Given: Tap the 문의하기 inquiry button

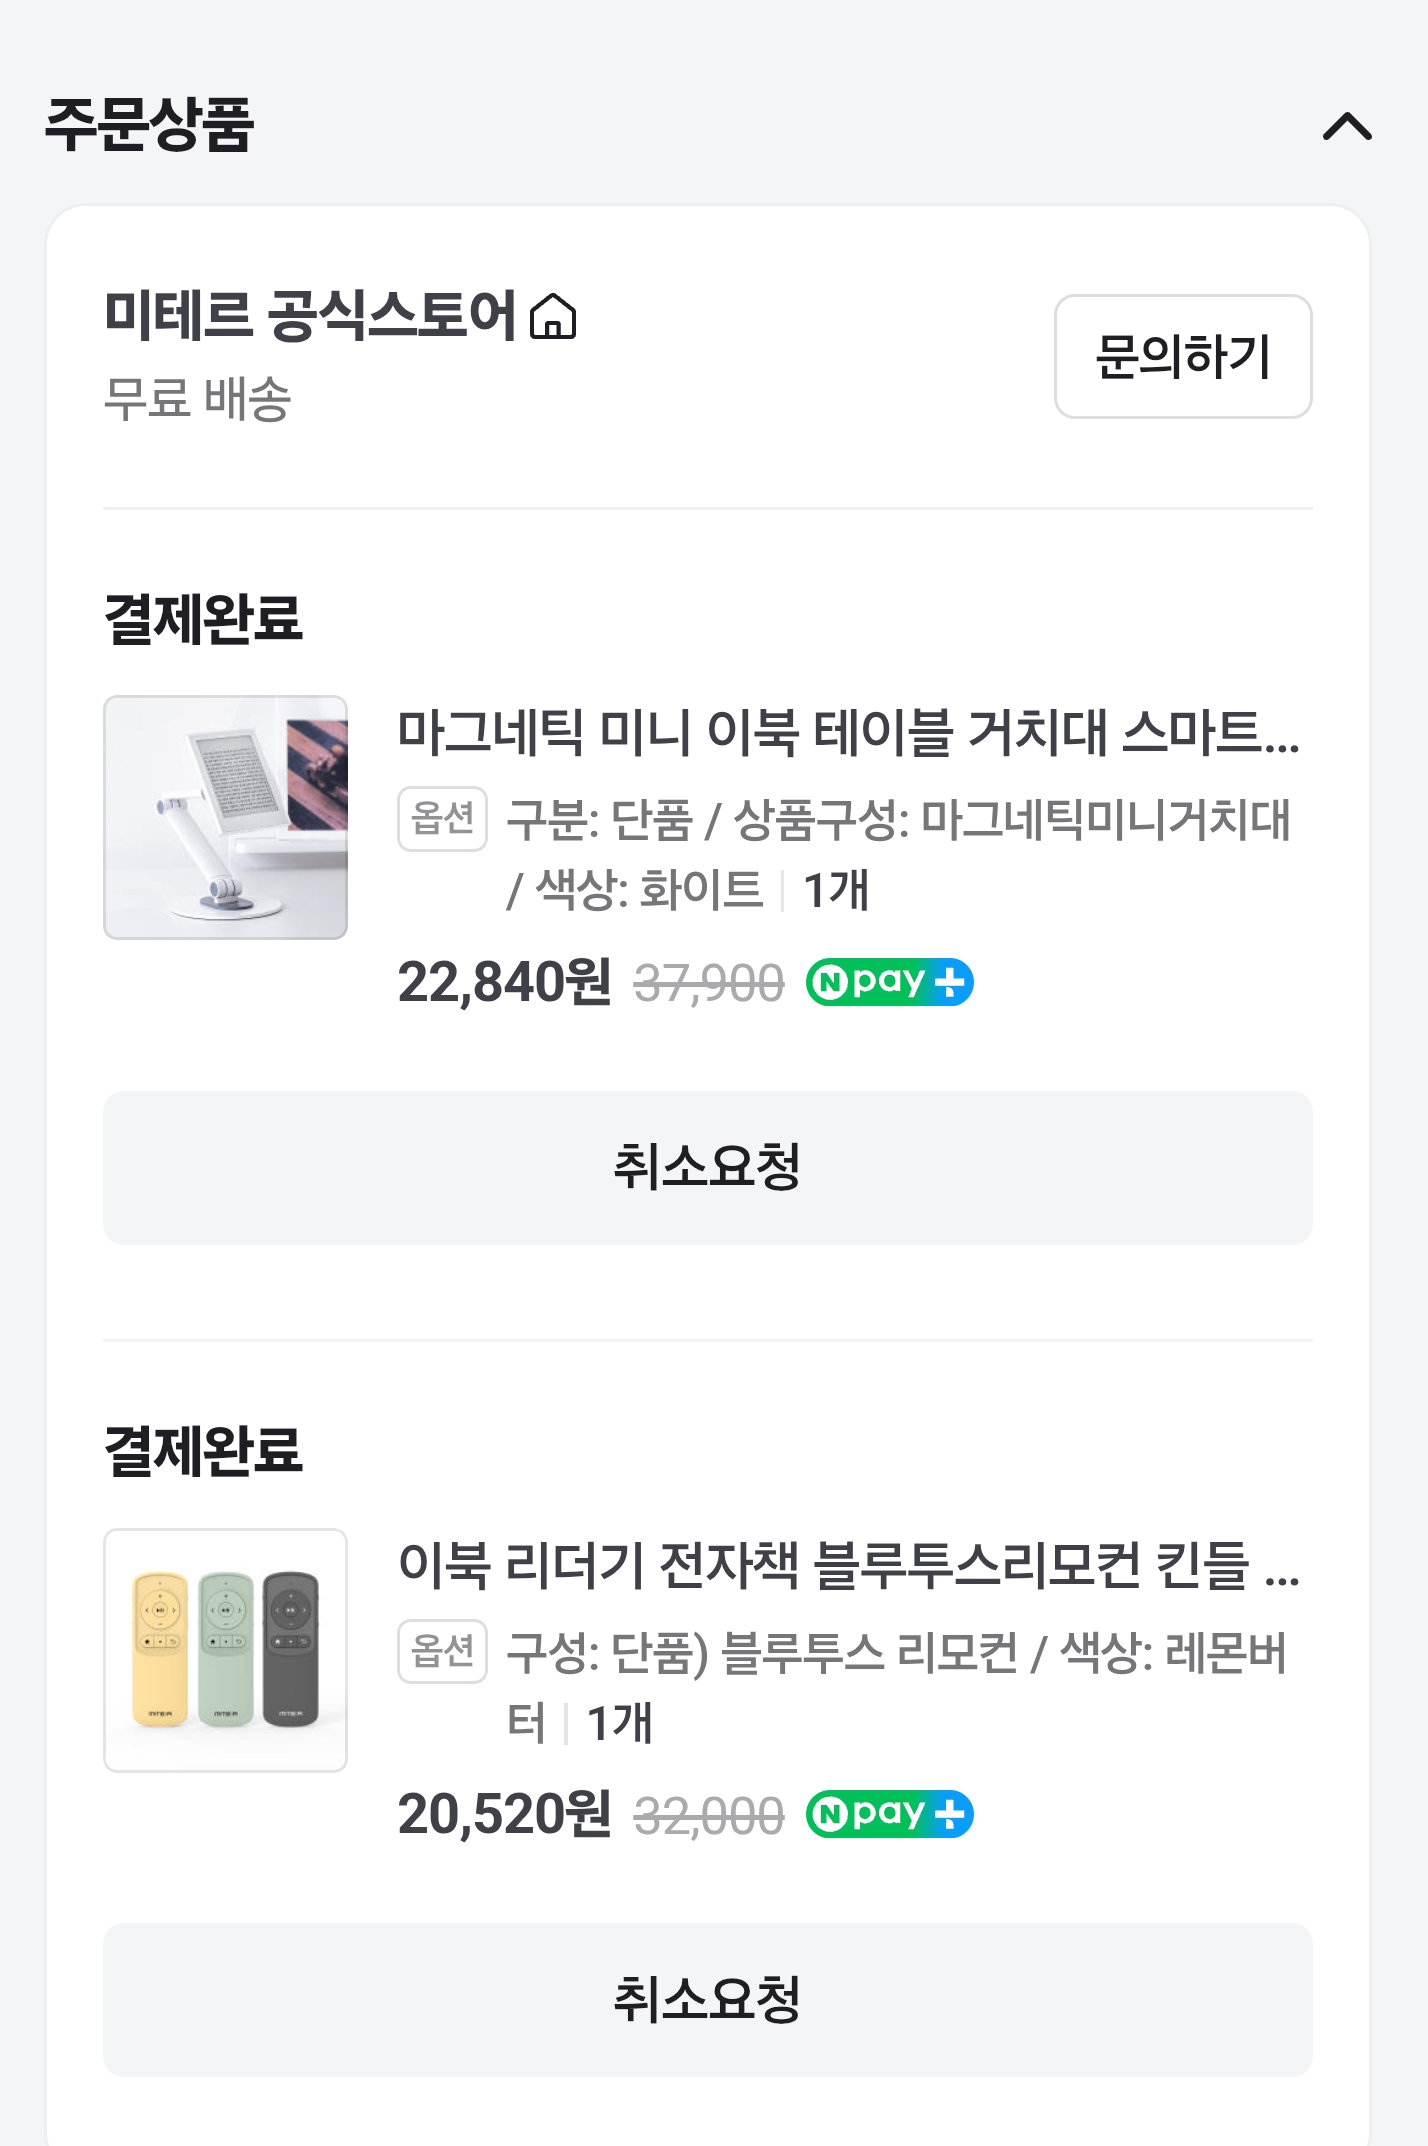Looking at the screenshot, I should tap(1183, 356).
